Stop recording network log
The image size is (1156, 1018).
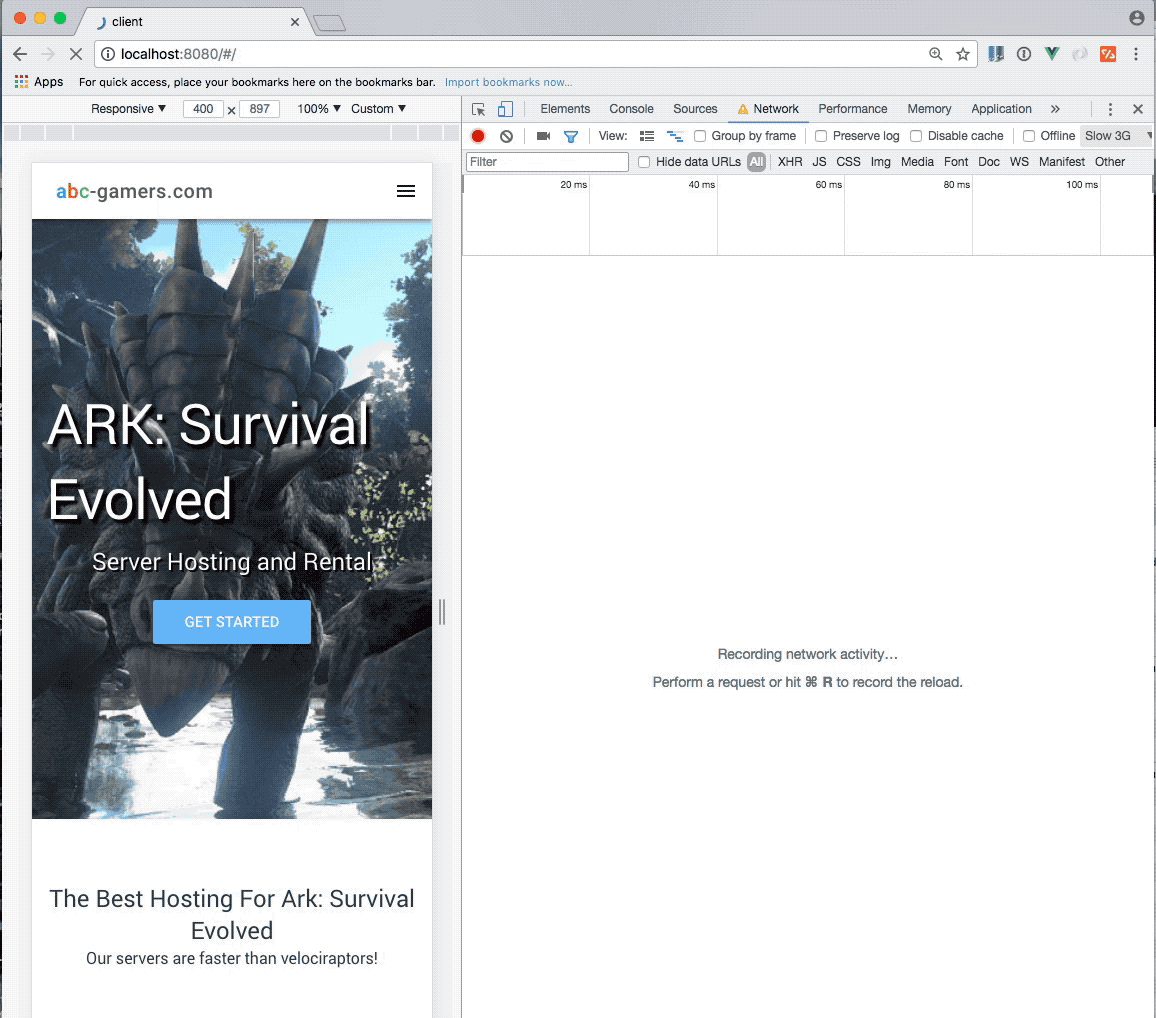[478, 136]
